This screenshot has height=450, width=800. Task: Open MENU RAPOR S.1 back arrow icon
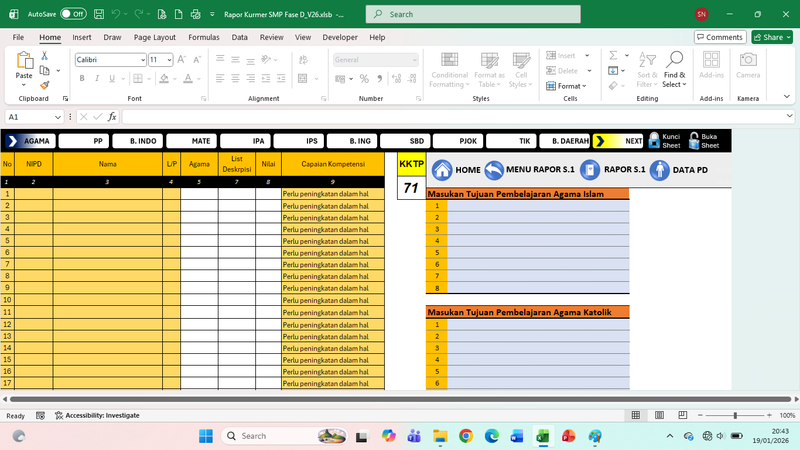(x=494, y=170)
